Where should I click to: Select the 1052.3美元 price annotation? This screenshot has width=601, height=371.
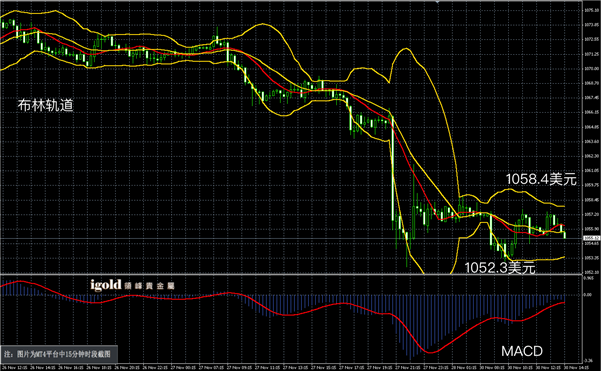[500, 268]
